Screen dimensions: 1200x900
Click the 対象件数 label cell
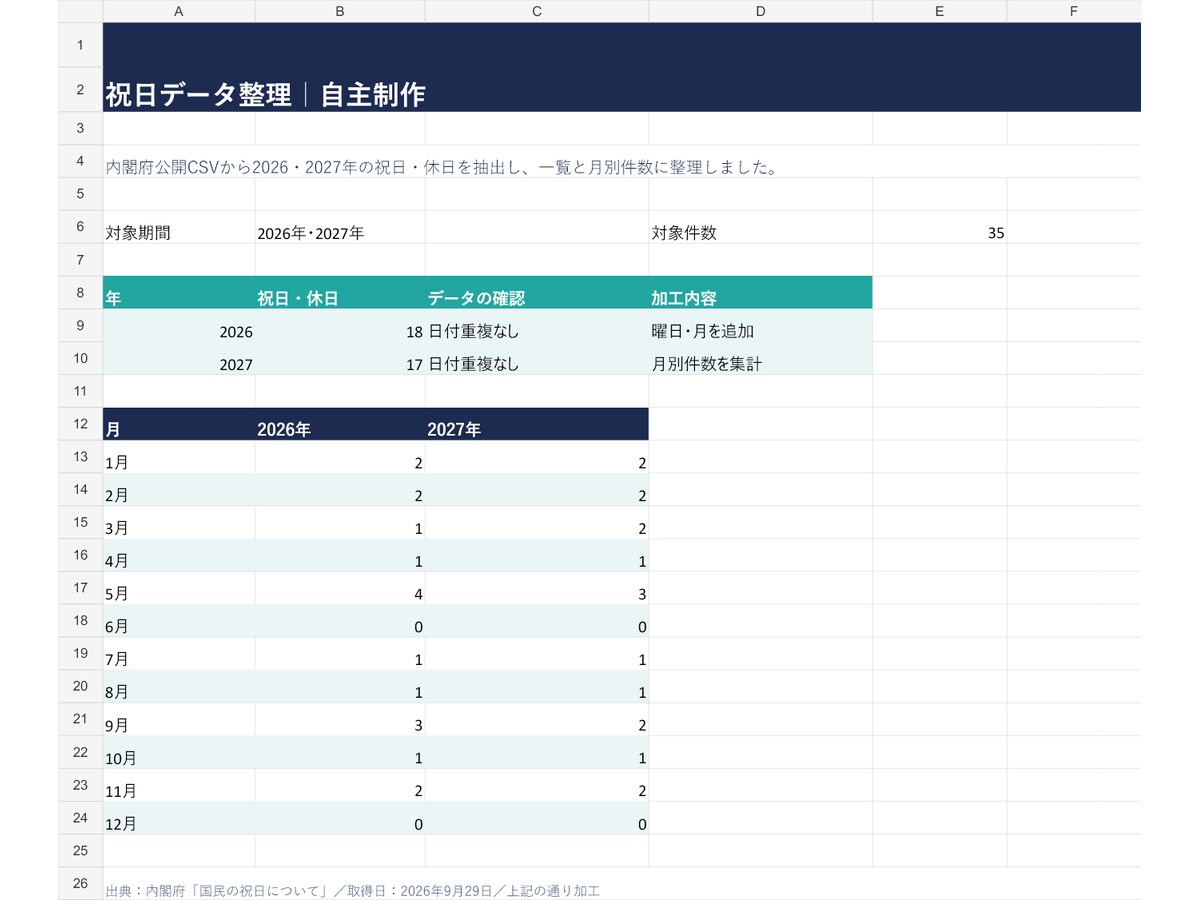[761, 227]
